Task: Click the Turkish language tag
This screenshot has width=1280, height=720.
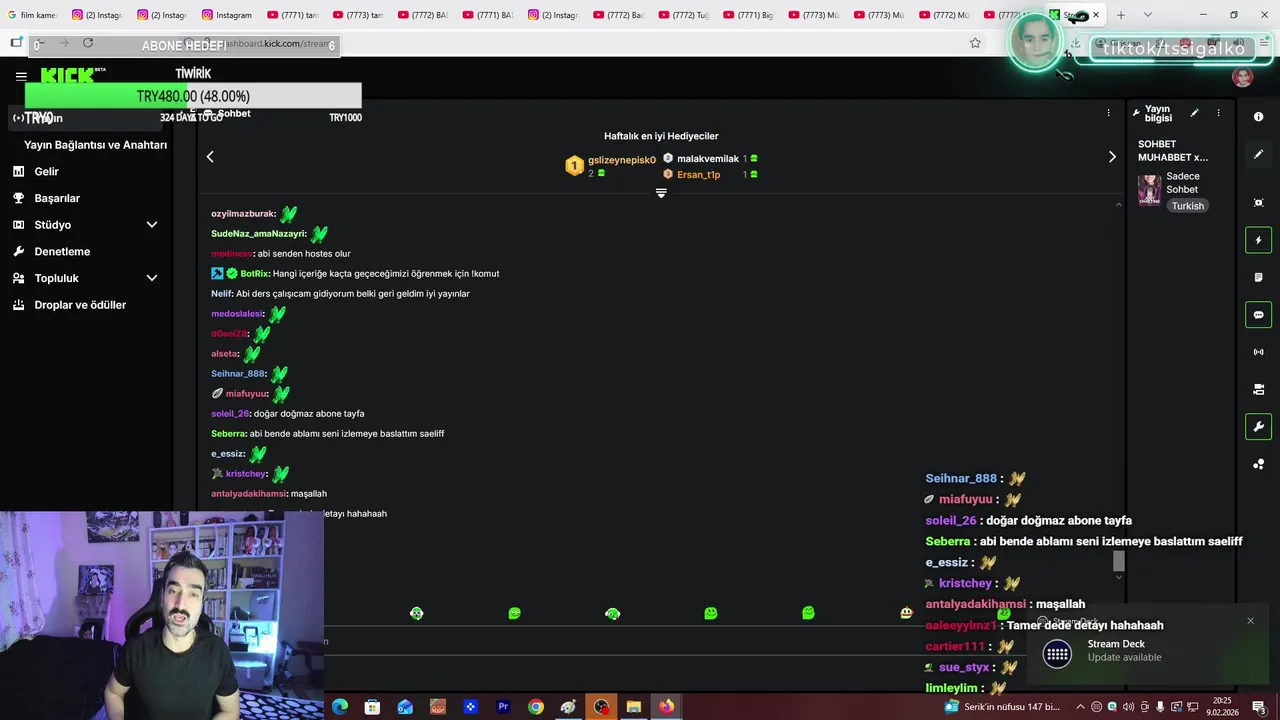Action: (1188, 206)
